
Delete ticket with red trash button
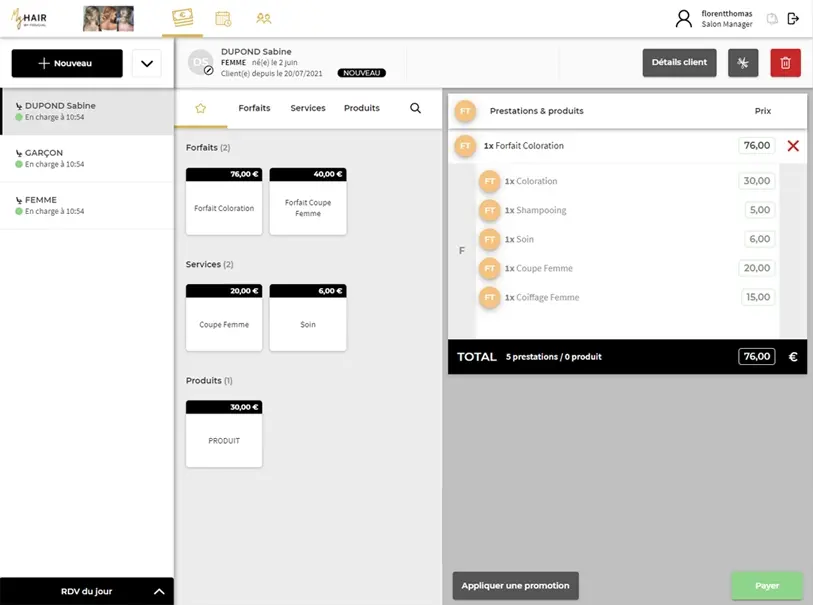[x=785, y=62]
